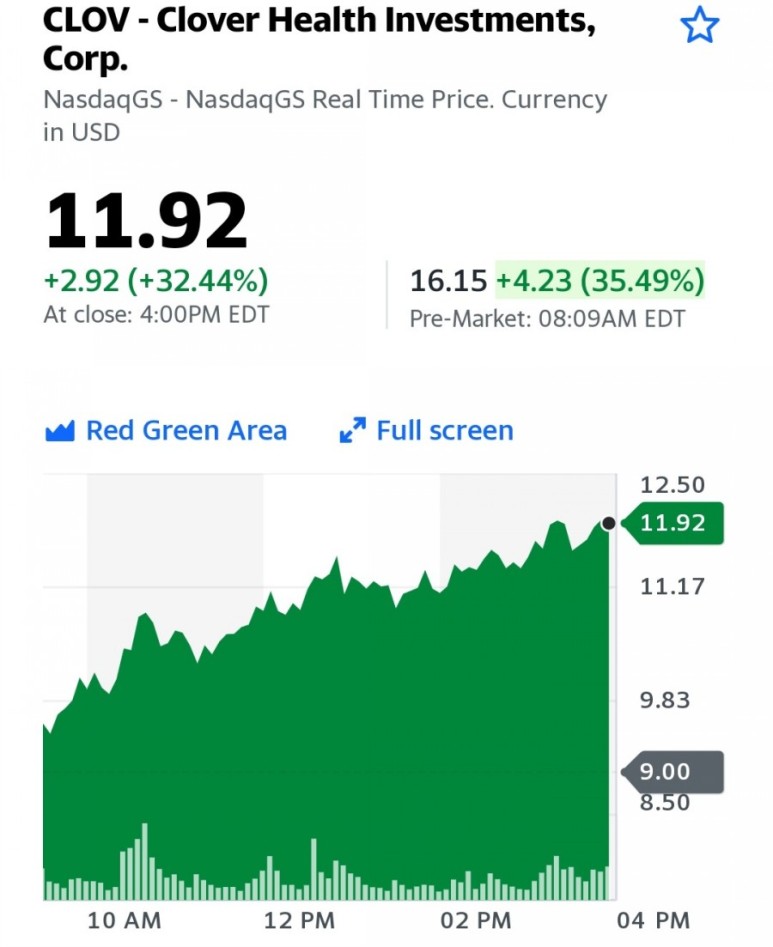773x947 pixels.
Task: Click the 12 PM time axis label
Action: [300, 921]
